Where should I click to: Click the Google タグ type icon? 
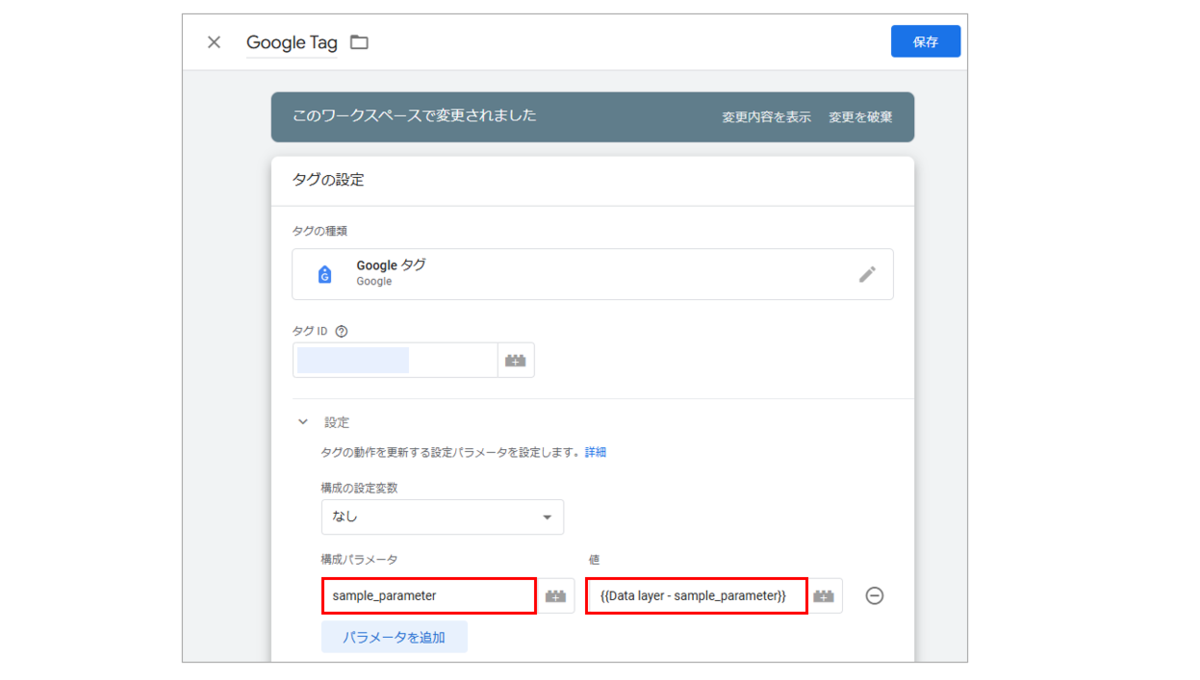(x=324, y=275)
